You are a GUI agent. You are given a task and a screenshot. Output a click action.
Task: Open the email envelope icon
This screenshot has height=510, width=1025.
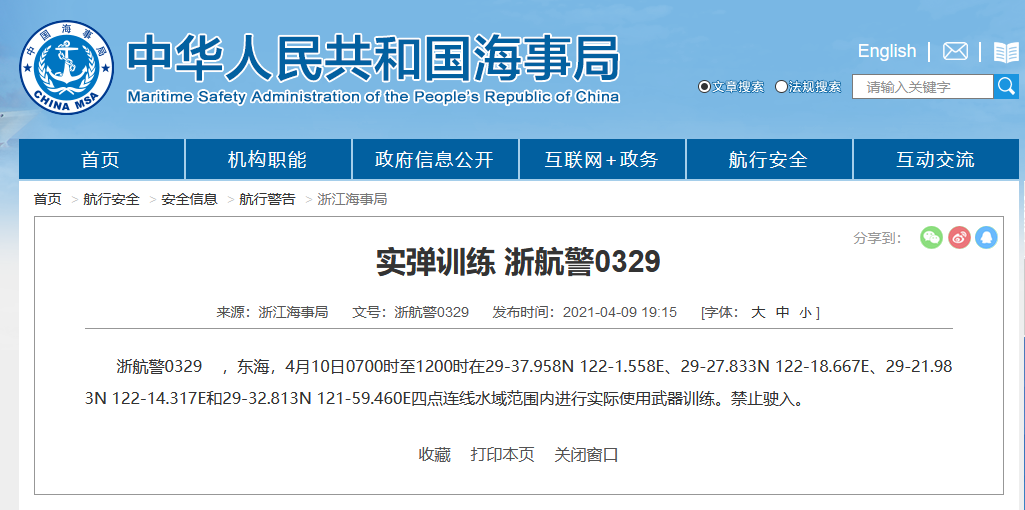coord(955,51)
